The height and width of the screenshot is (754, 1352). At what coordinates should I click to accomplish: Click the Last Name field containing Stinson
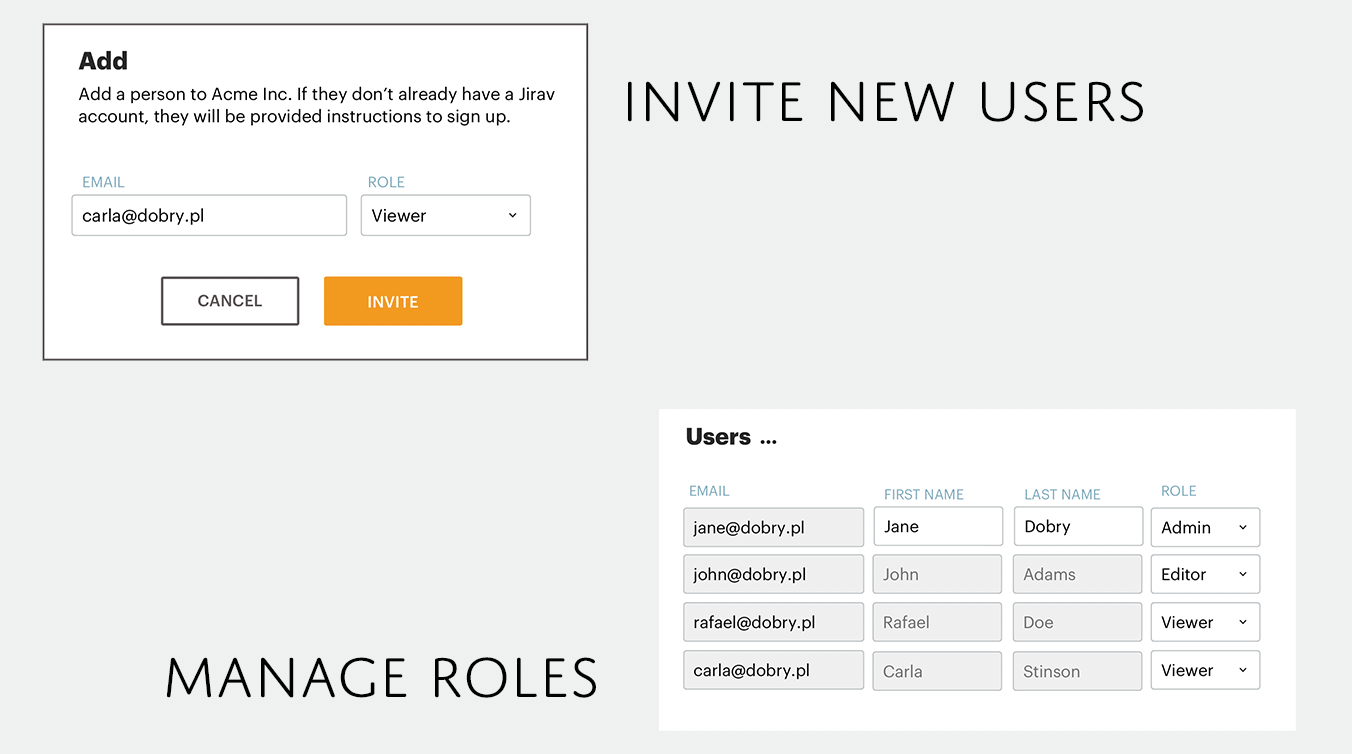click(x=1077, y=671)
